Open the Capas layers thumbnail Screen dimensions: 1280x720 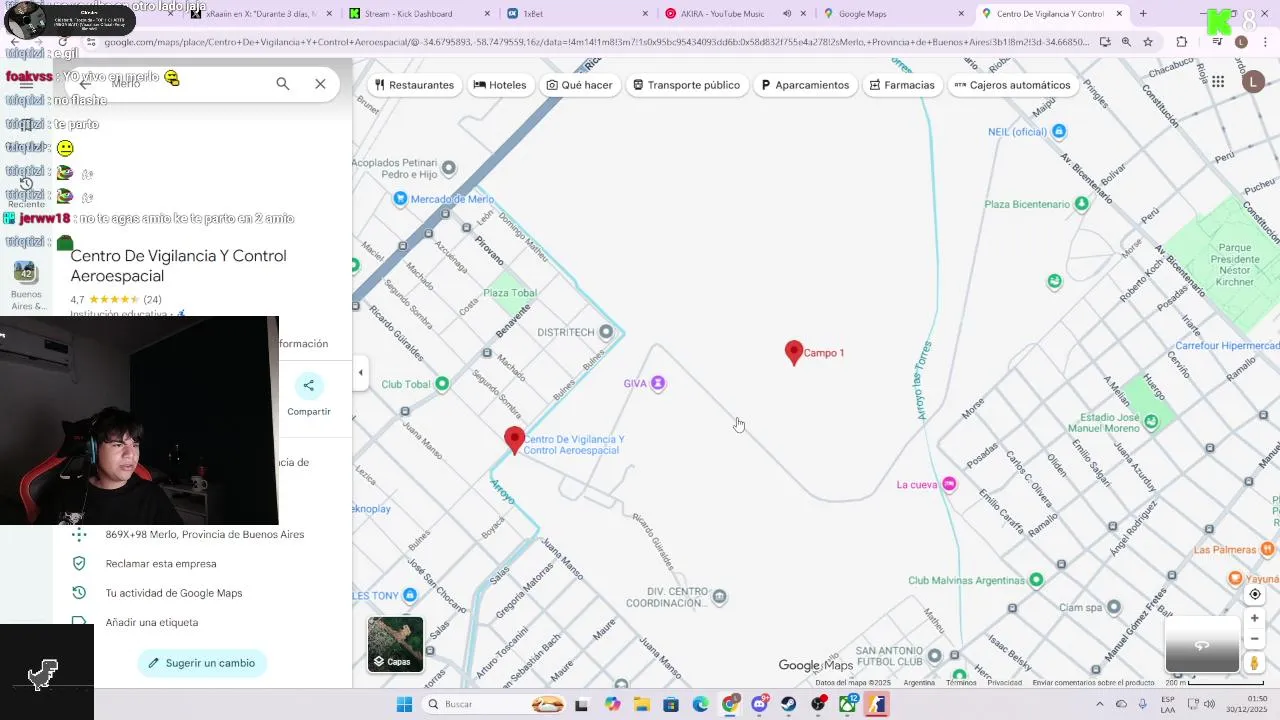(x=395, y=644)
